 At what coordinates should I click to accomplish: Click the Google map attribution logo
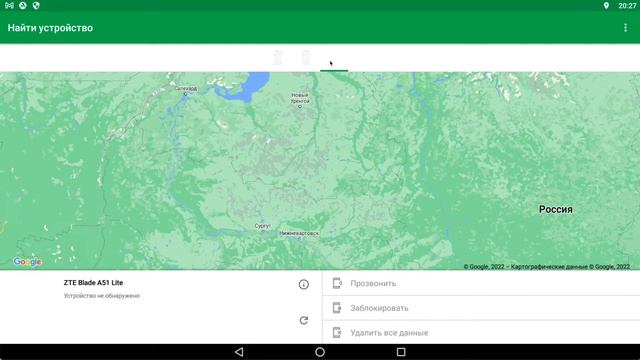tap(27, 262)
